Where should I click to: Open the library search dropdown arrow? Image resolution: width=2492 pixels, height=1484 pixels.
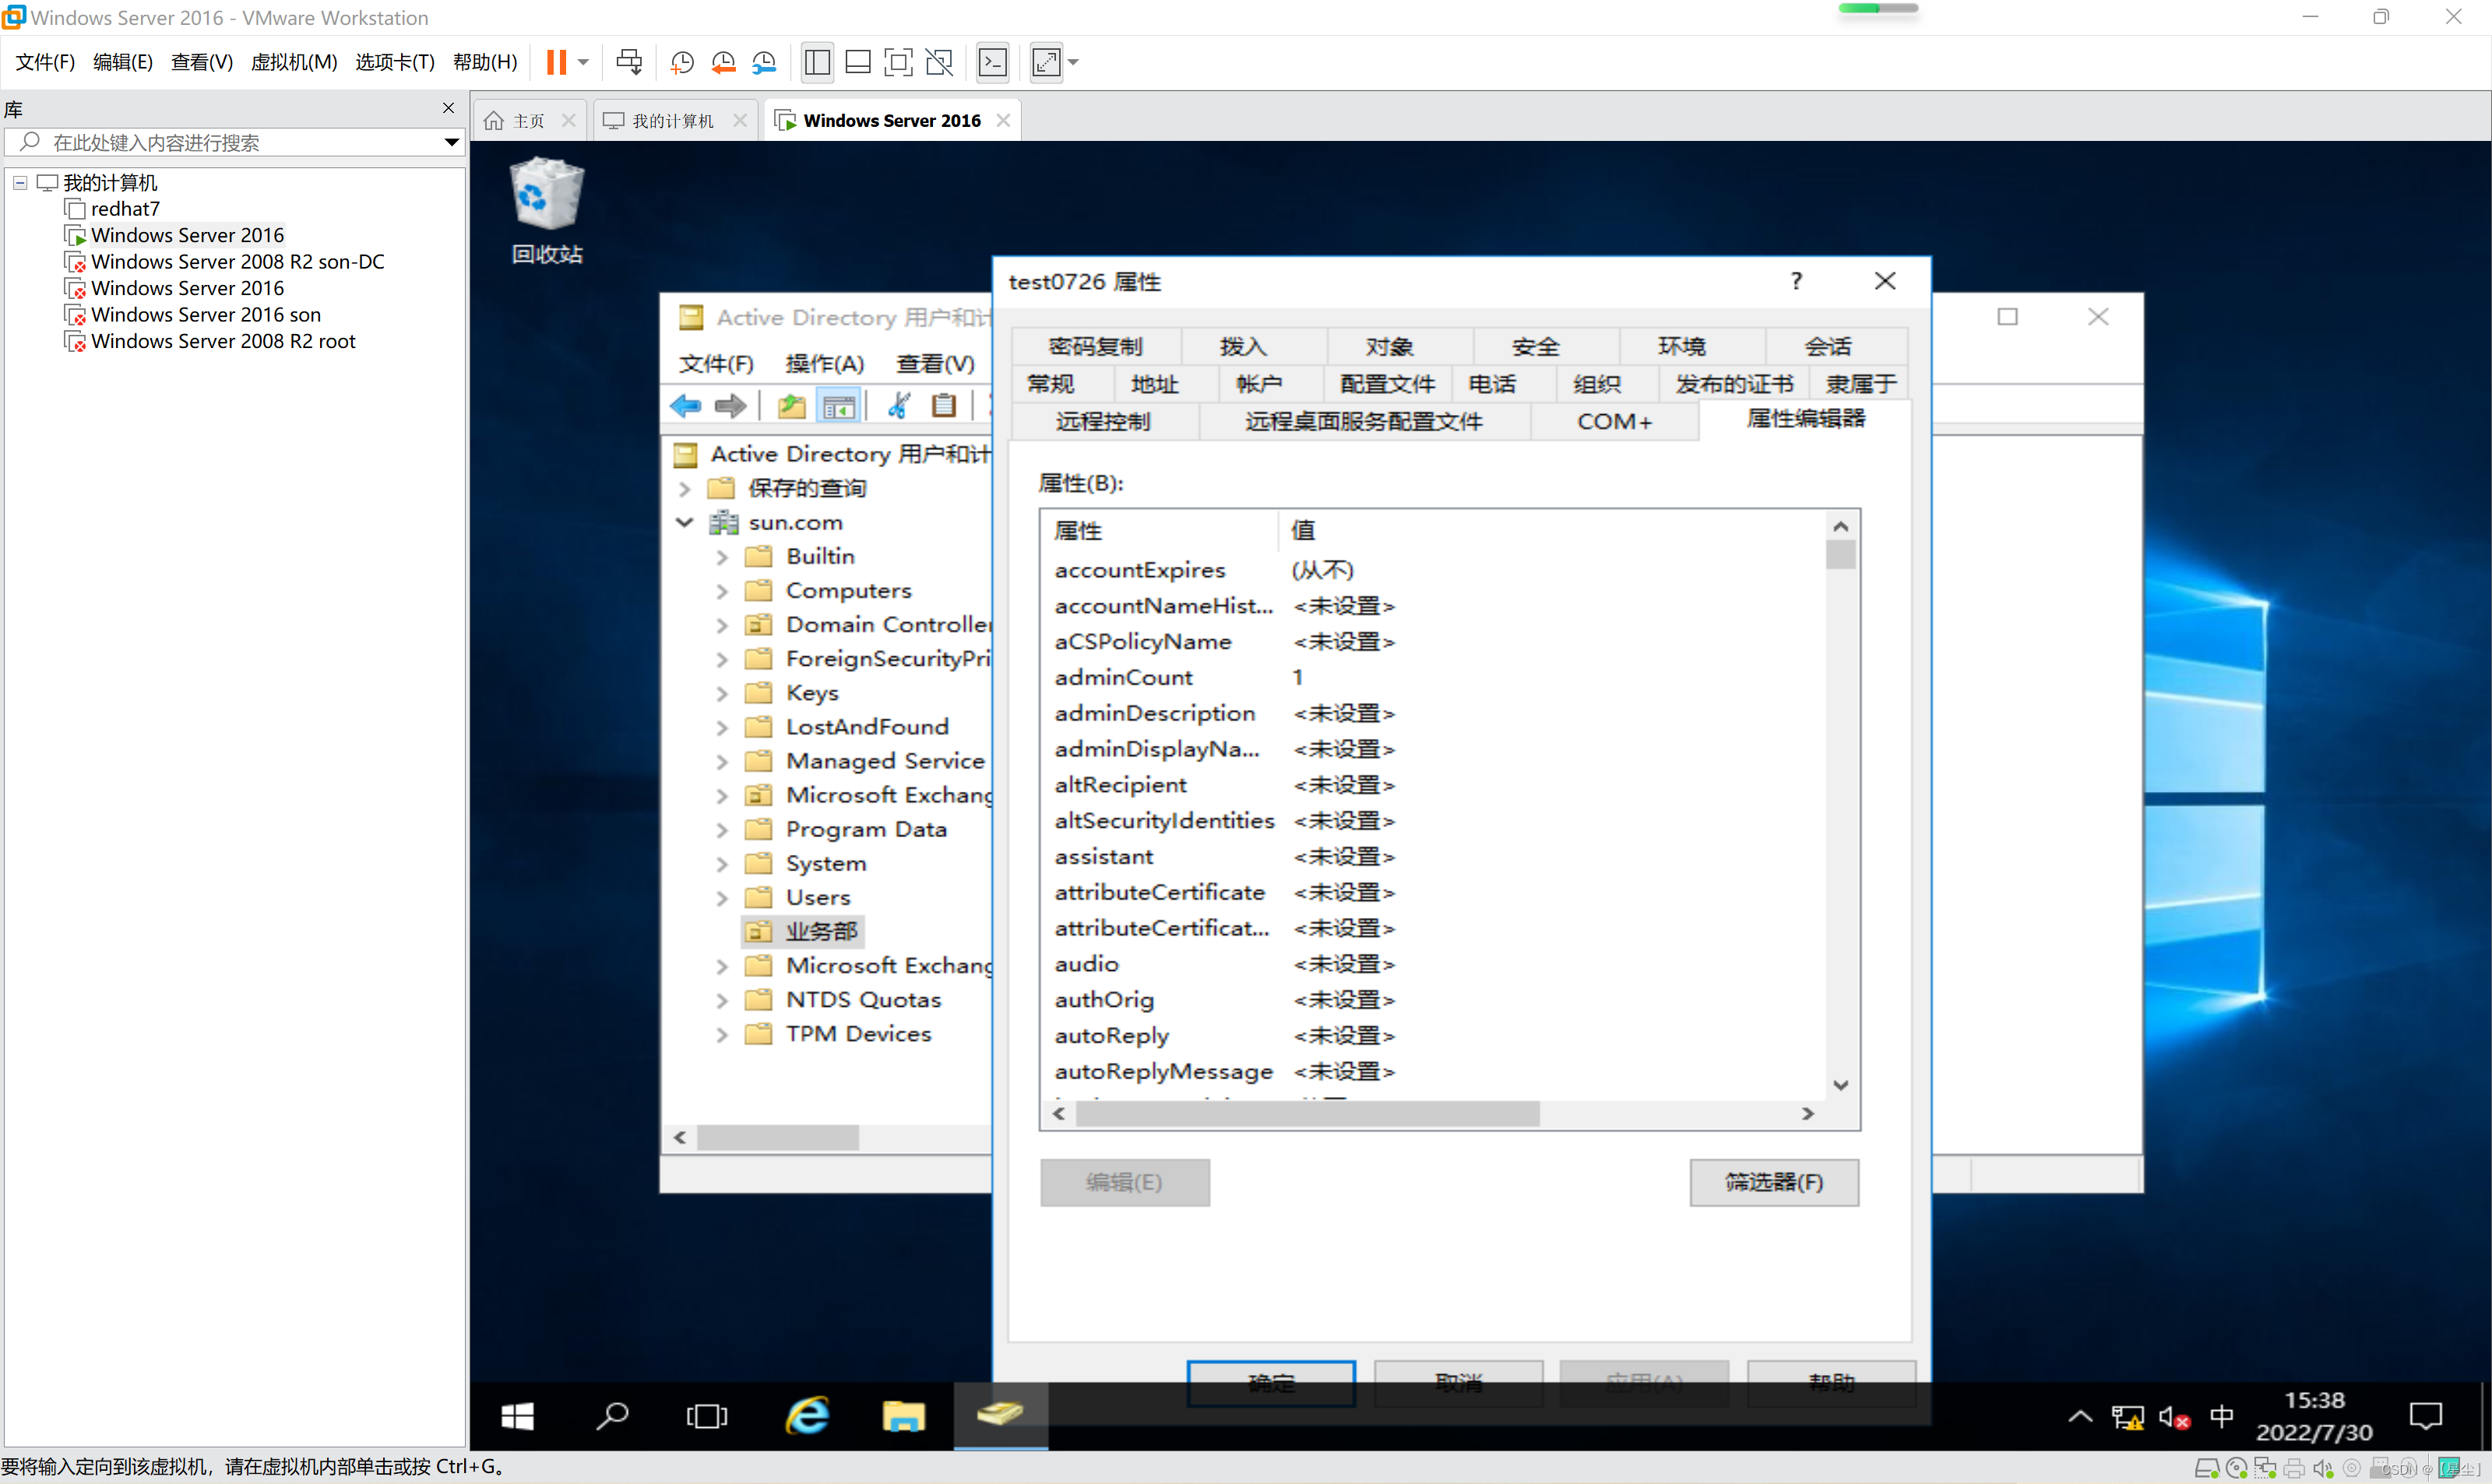[x=452, y=142]
